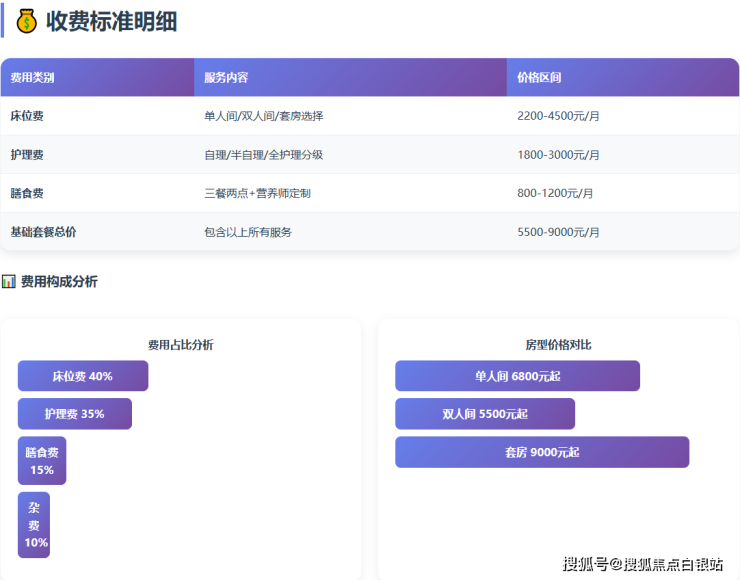Click the 双人间 5500元起 bar
Image resolution: width=740 pixels, height=580 pixels.
click(485, 413)
